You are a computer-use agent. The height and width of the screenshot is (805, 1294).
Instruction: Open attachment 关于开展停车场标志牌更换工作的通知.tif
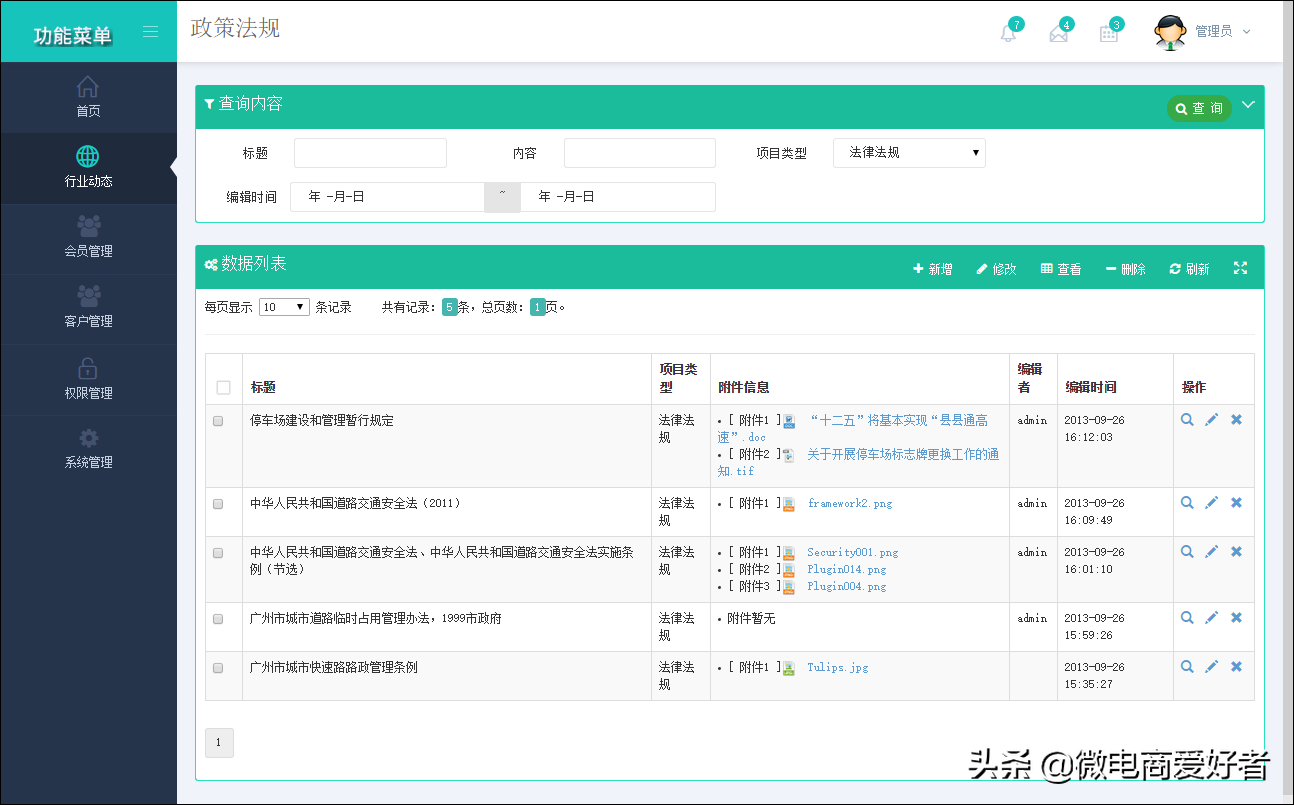click(858, 462)
